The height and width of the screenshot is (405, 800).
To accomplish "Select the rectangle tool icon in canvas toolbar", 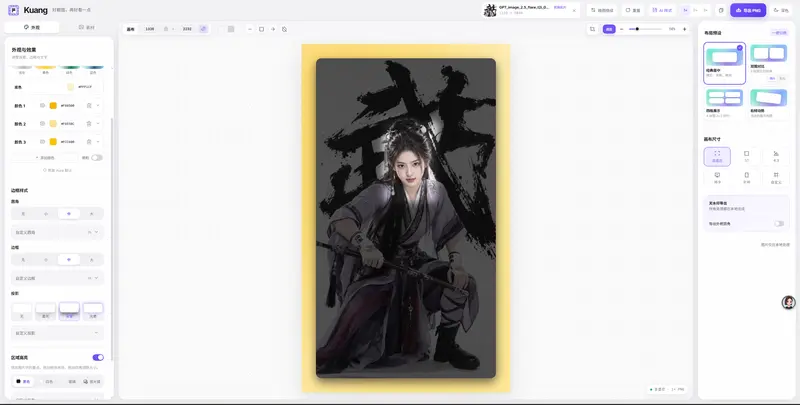I will pos(261,29).
